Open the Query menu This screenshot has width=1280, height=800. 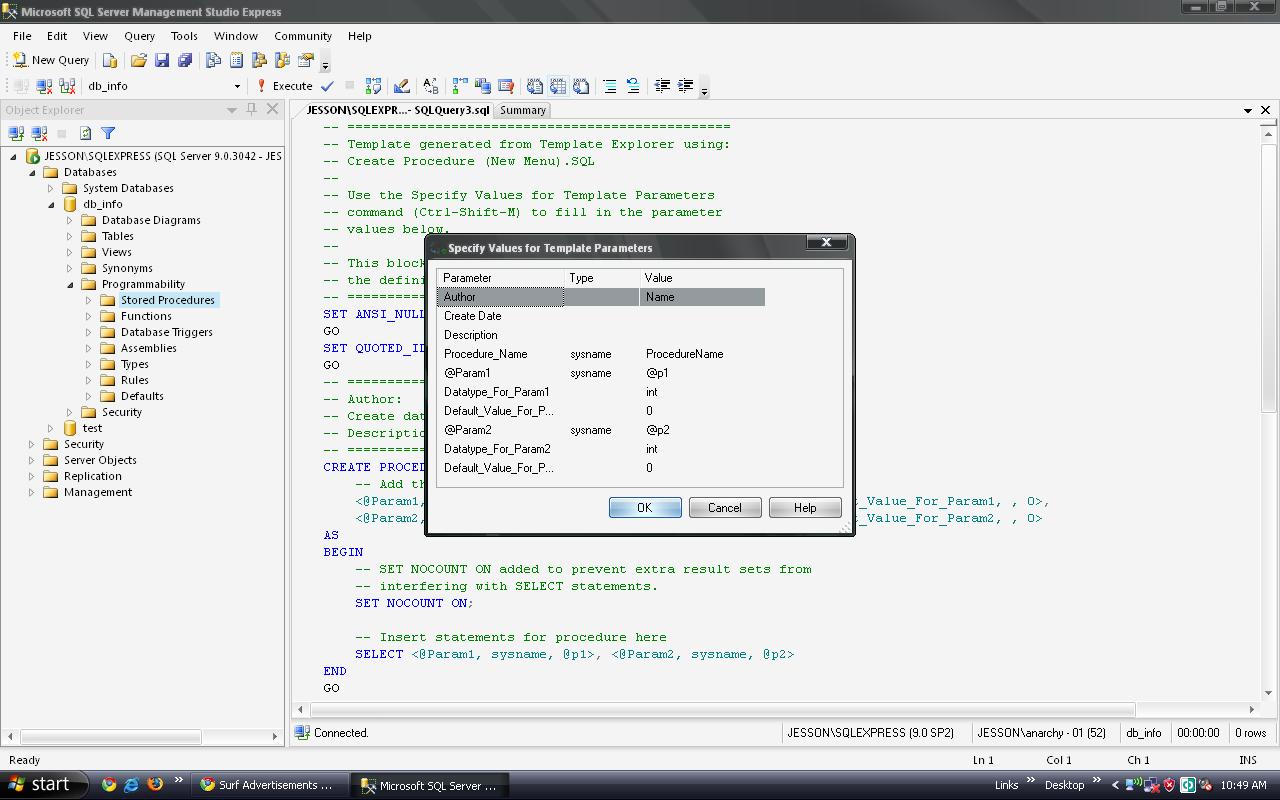coord(139,36)
